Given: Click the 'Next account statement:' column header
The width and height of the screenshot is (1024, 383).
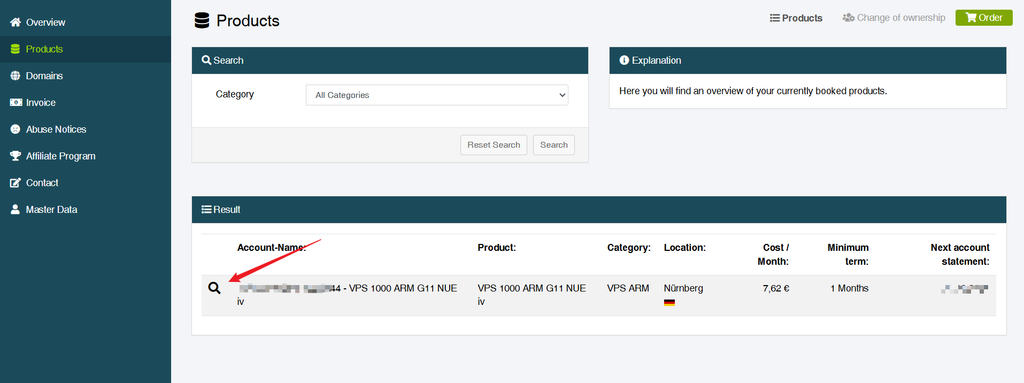Looking at the screenshot, I should 959,255.
